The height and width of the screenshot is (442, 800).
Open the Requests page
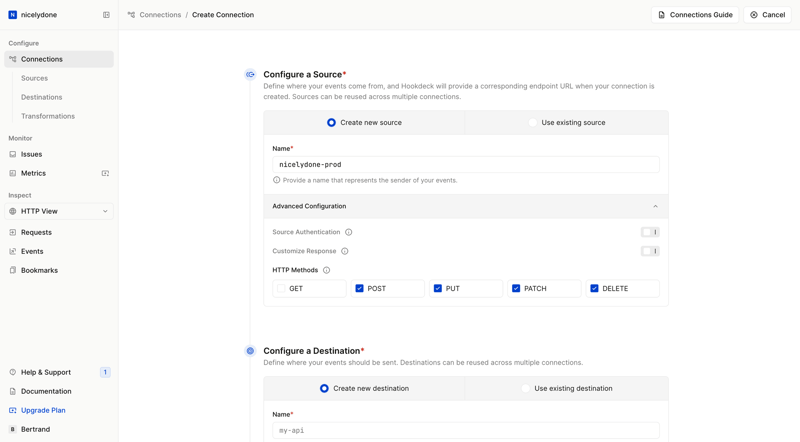[x=36, y=232]
